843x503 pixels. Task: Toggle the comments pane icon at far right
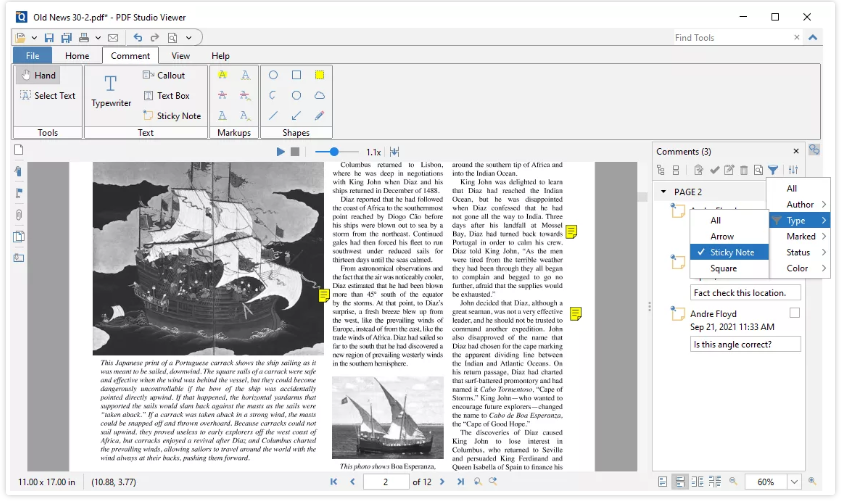pyautogui.click(x=815, y=150)
